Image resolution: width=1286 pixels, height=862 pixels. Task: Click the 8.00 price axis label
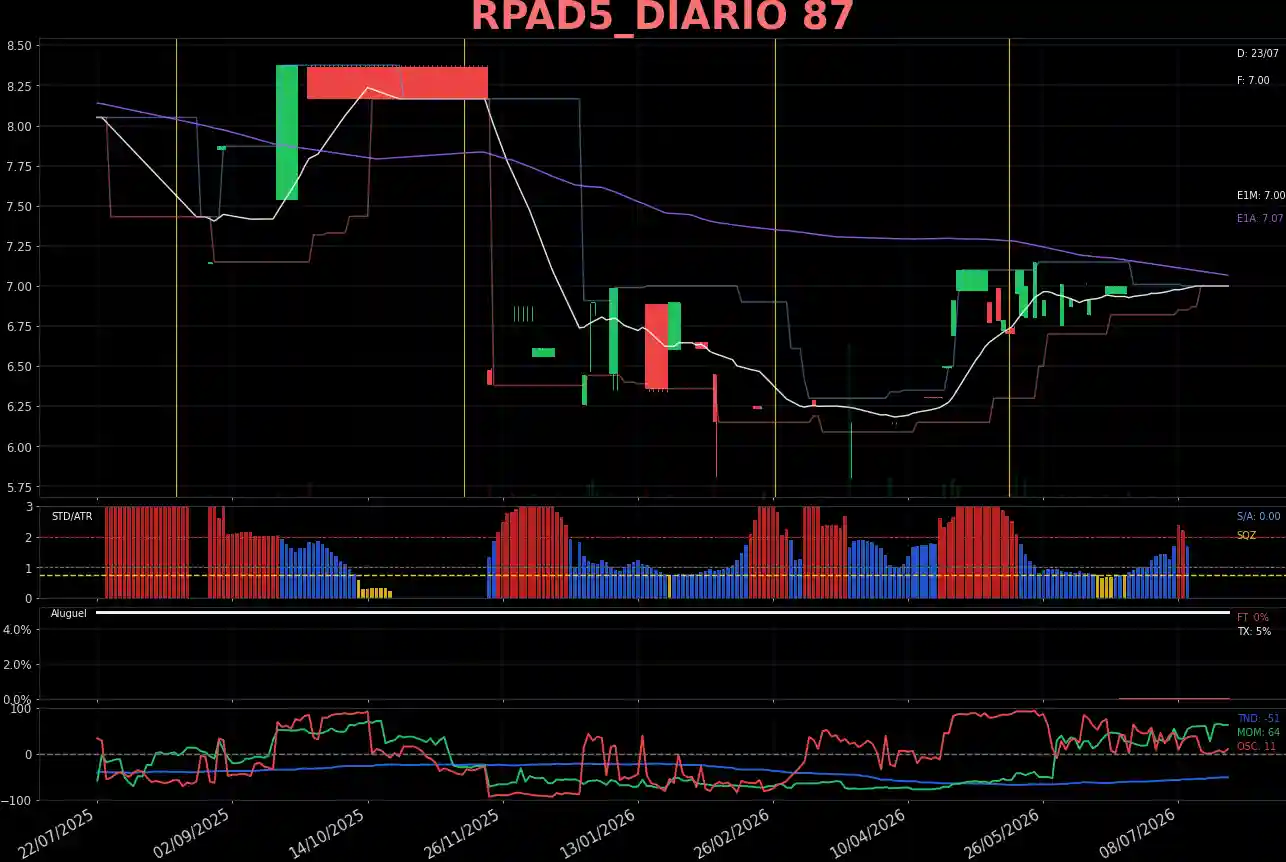pos(19,126)
